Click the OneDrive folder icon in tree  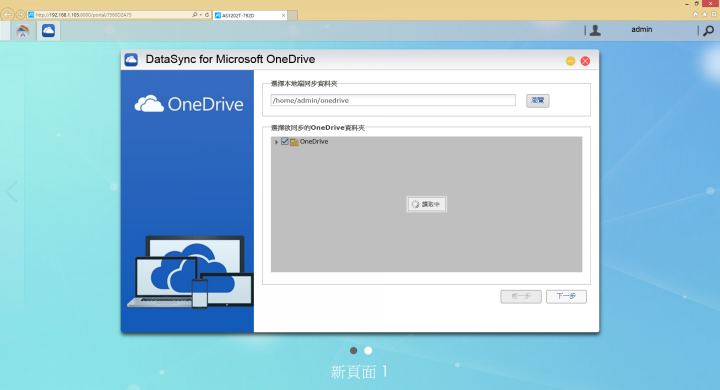(294, 142)
